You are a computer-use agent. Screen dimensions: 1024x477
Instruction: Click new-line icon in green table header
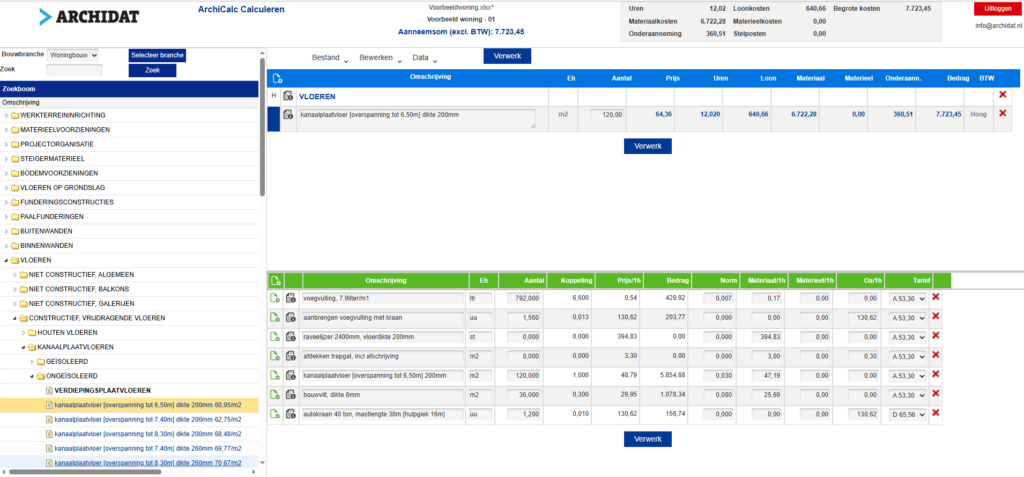[276, 281]
